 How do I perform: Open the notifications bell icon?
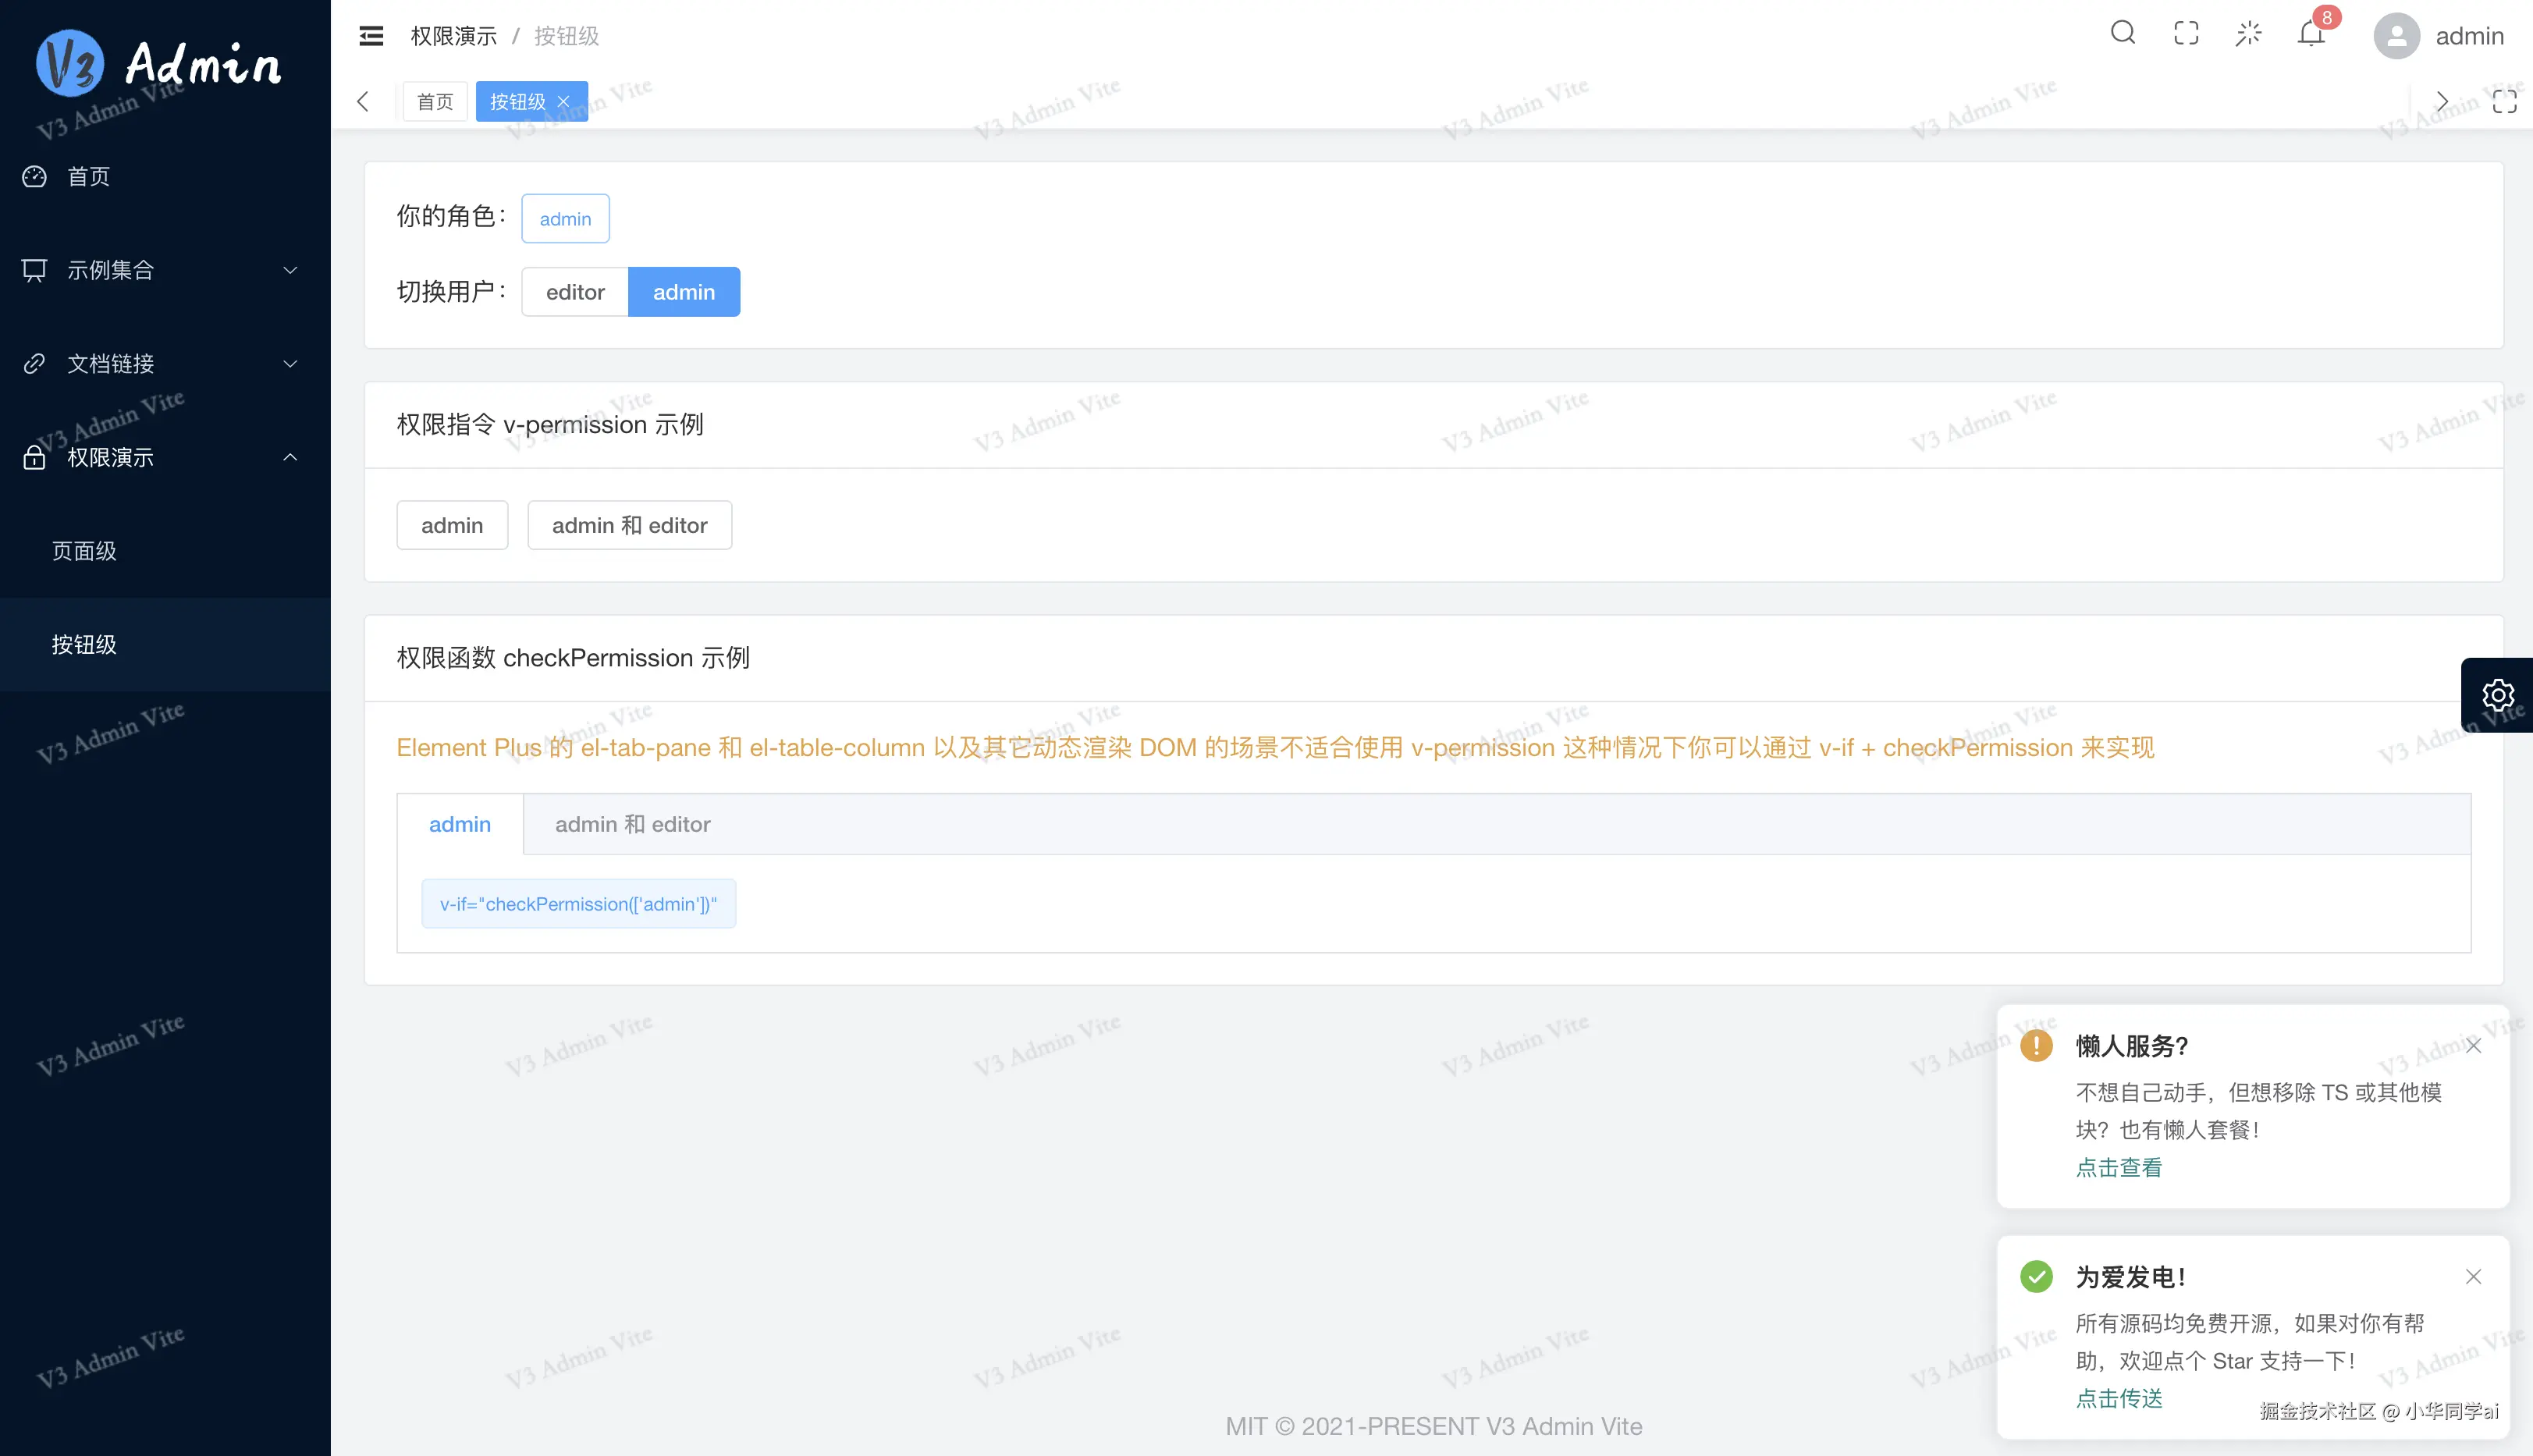point(2310,34)
